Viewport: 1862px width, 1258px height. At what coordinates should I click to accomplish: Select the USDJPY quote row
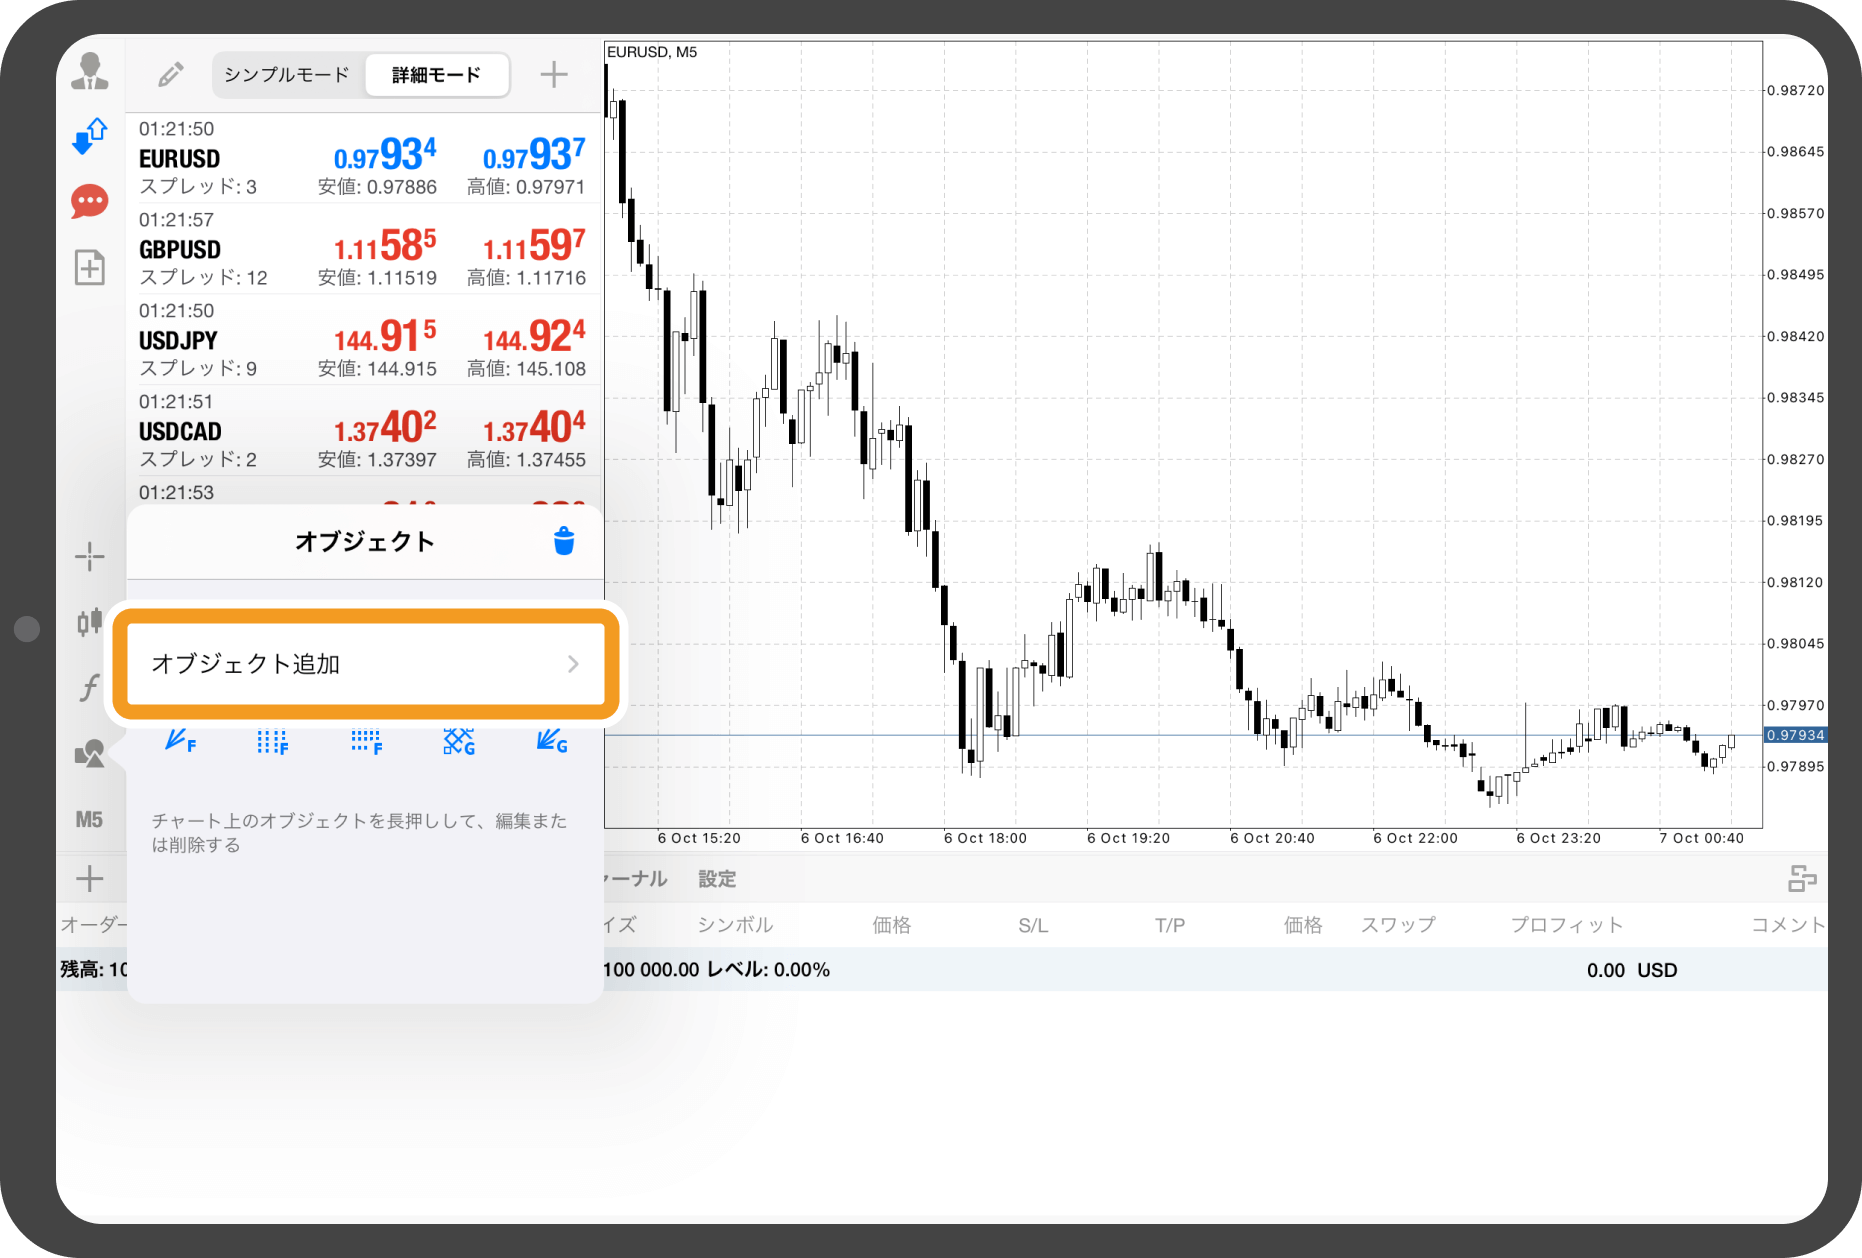(362, 340)
